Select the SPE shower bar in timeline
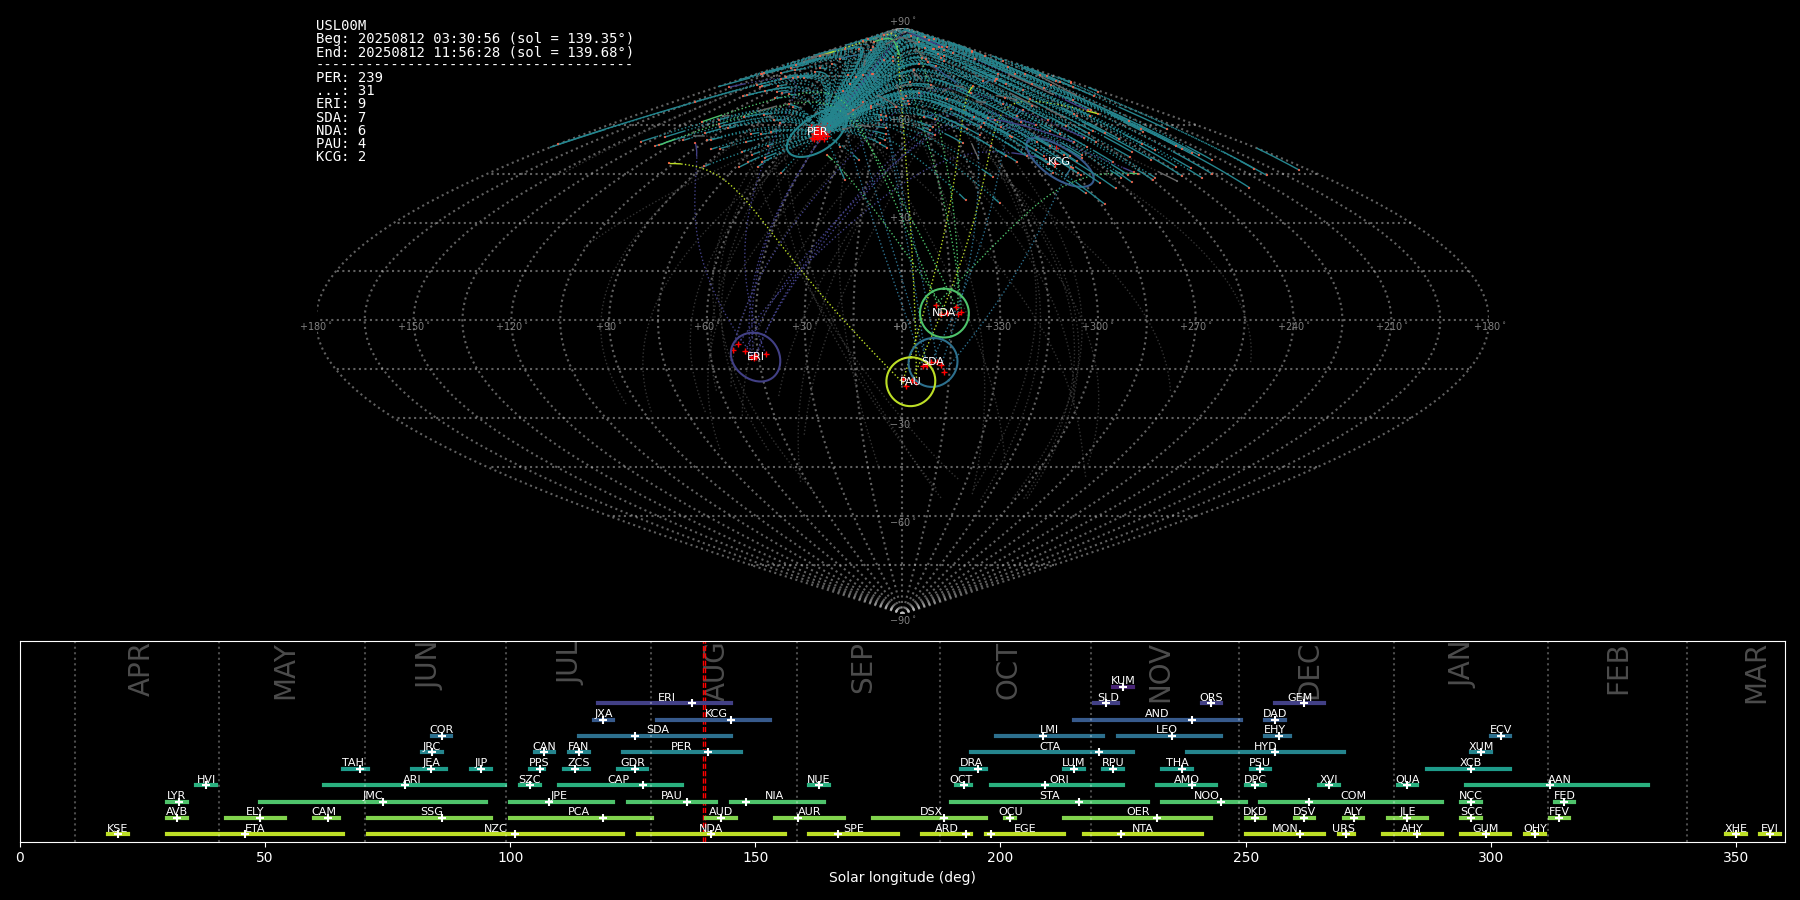 coord(853,834)
